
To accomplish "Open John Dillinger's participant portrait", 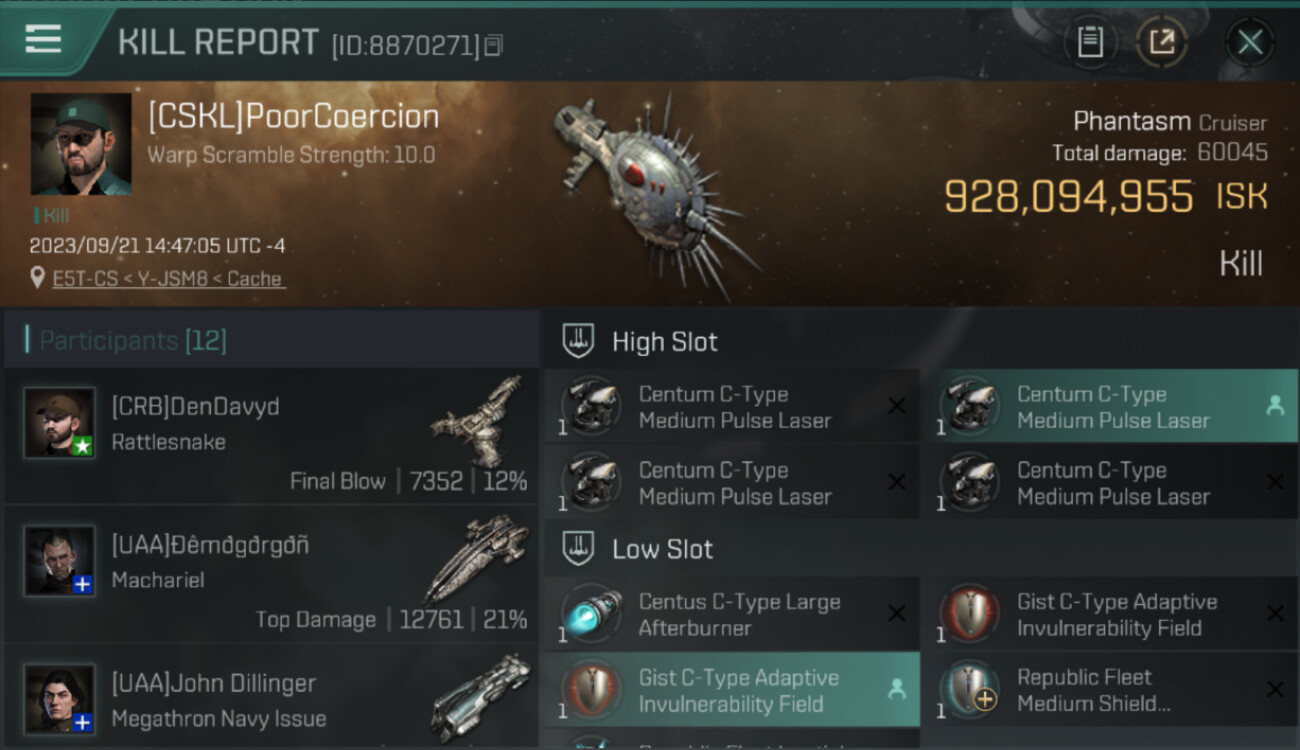I will [x=60, y=699].
